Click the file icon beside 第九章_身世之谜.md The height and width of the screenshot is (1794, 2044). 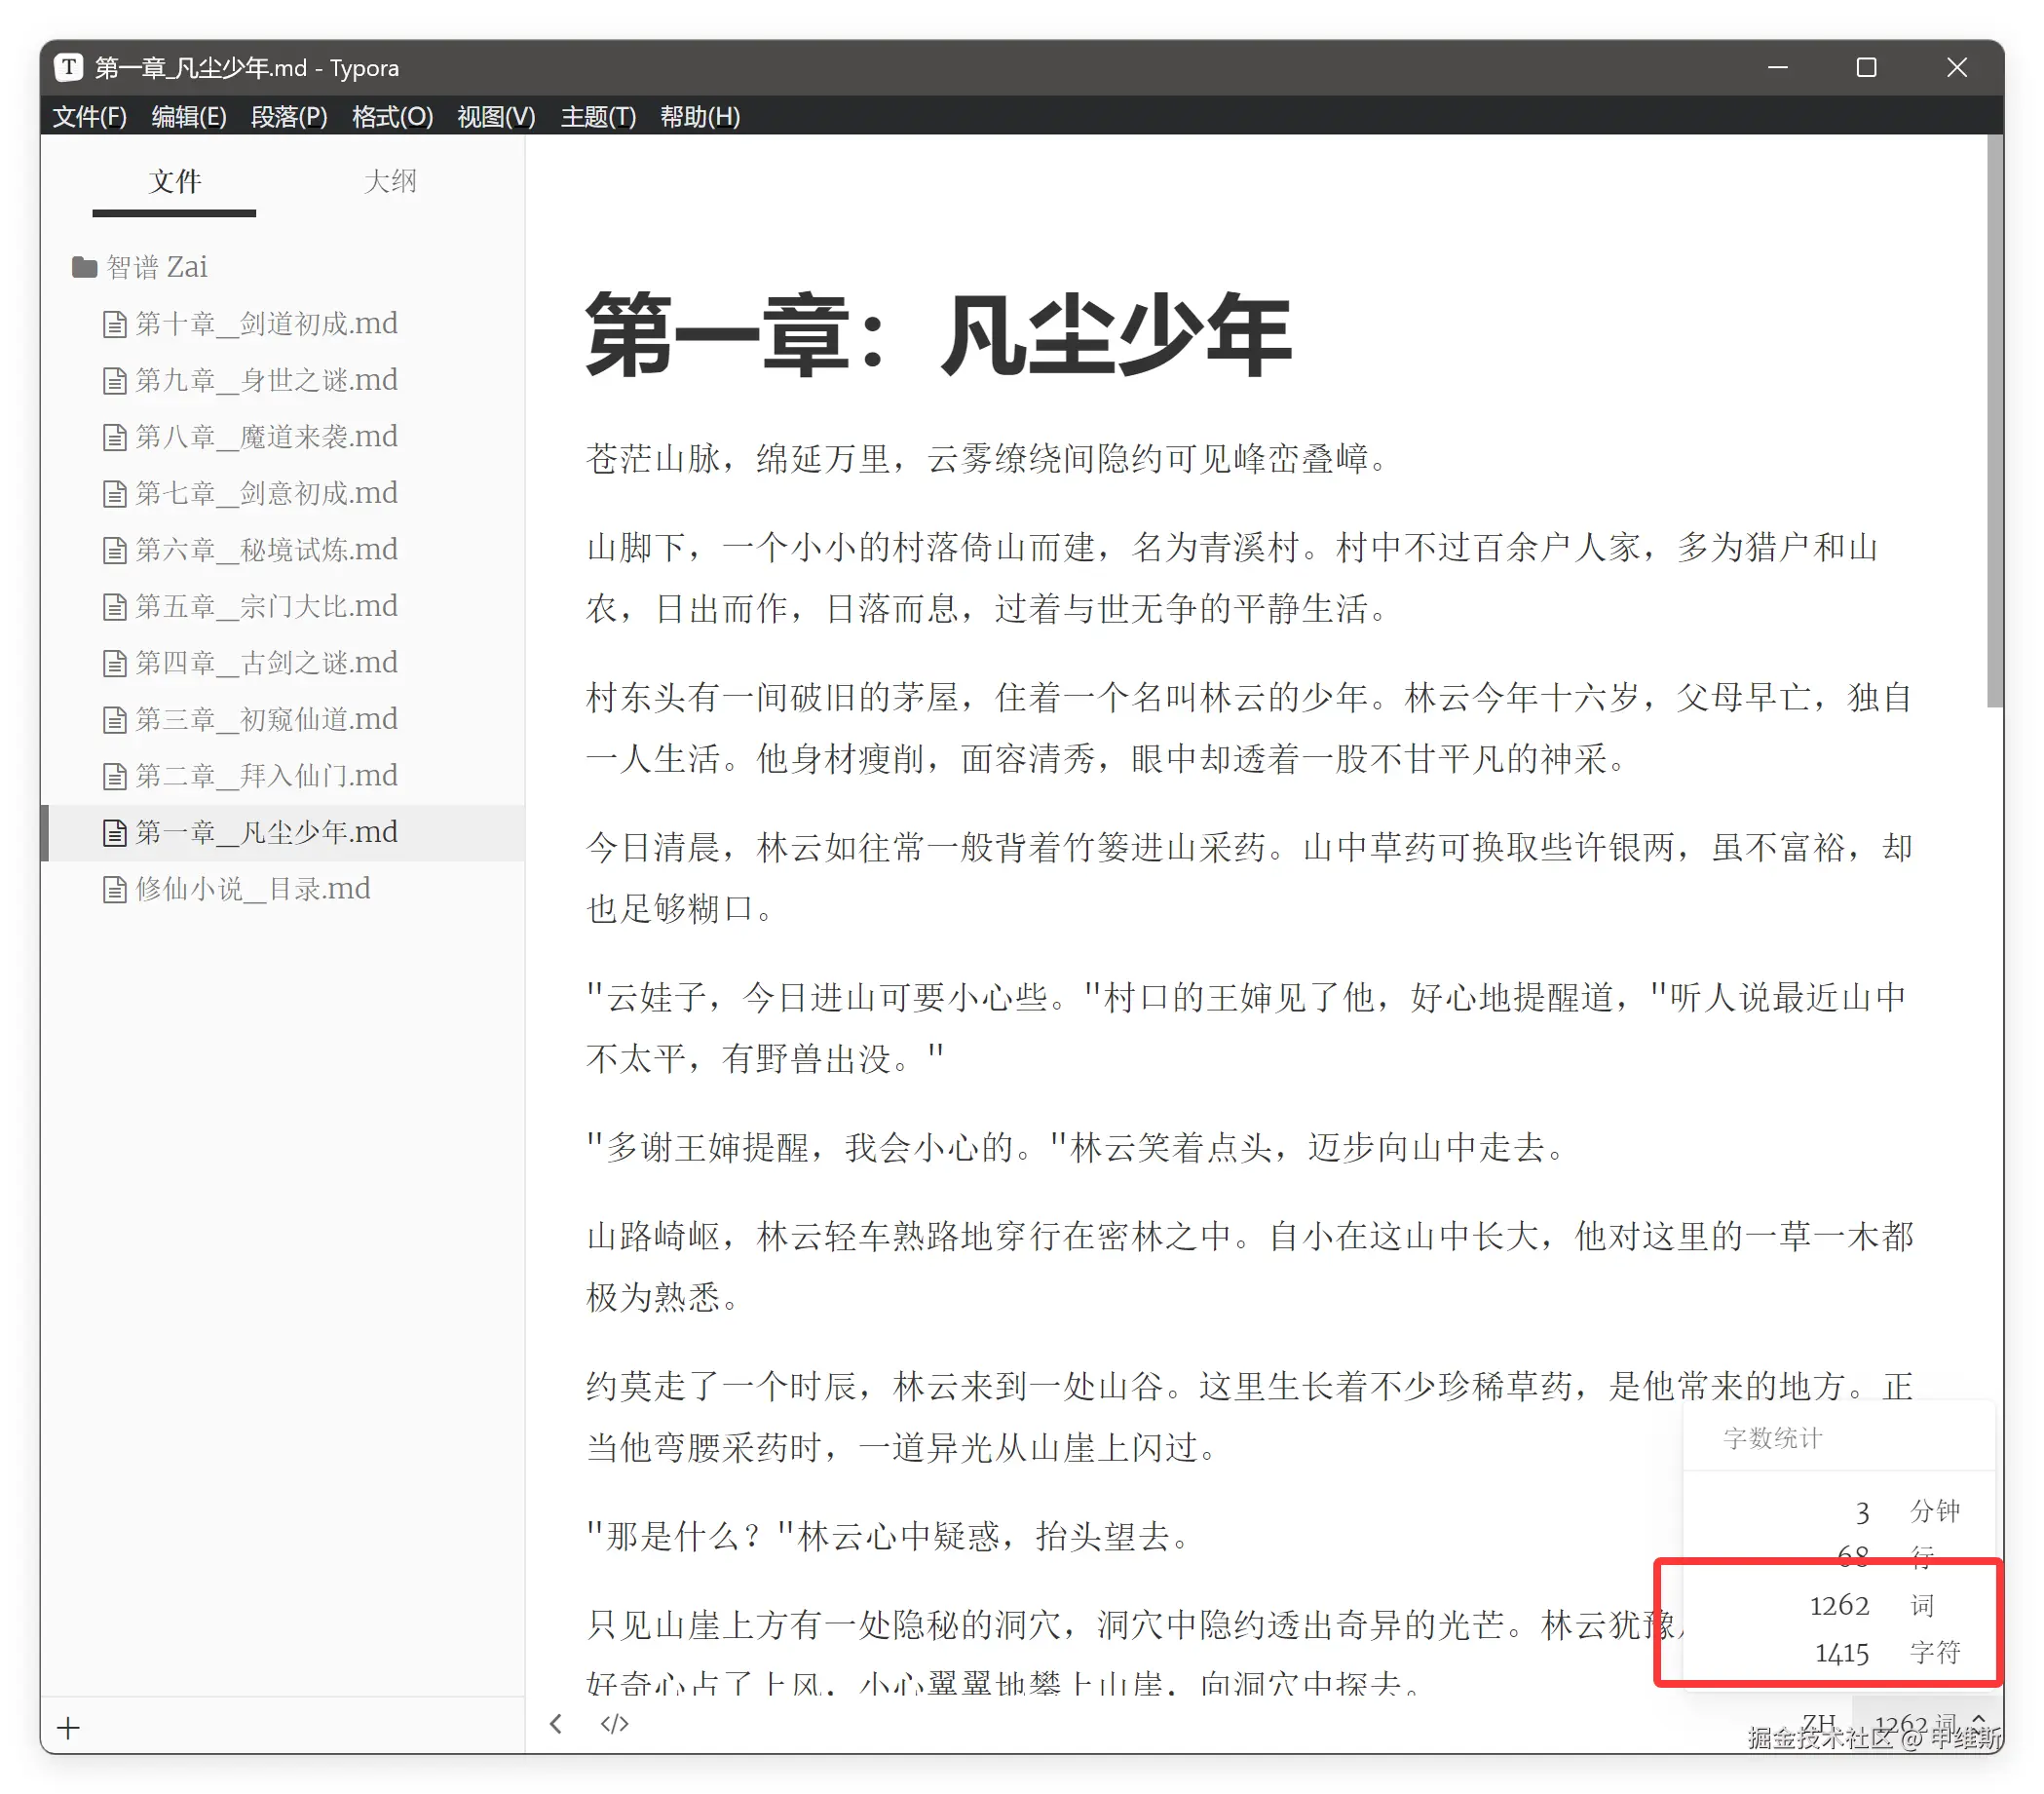115,380
